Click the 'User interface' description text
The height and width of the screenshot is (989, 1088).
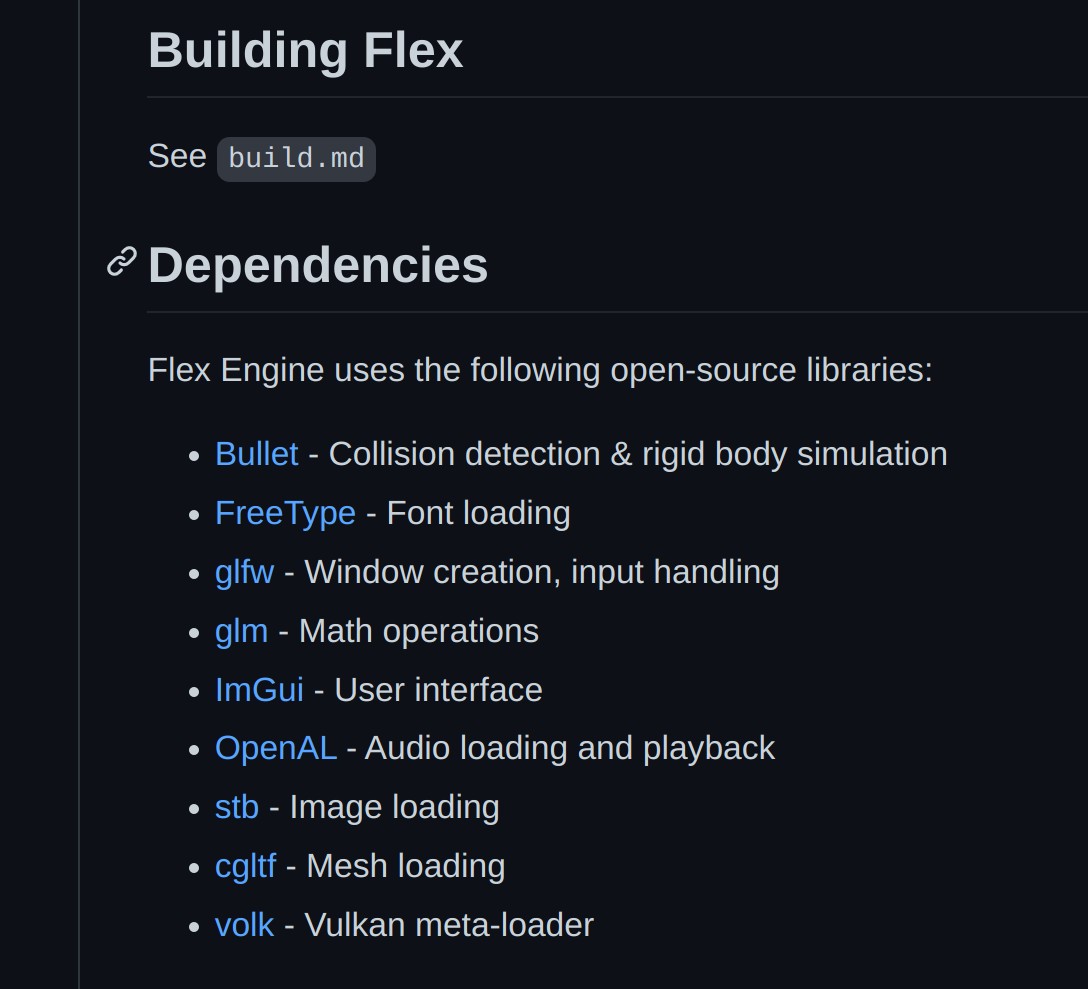(x=439, y=690)
